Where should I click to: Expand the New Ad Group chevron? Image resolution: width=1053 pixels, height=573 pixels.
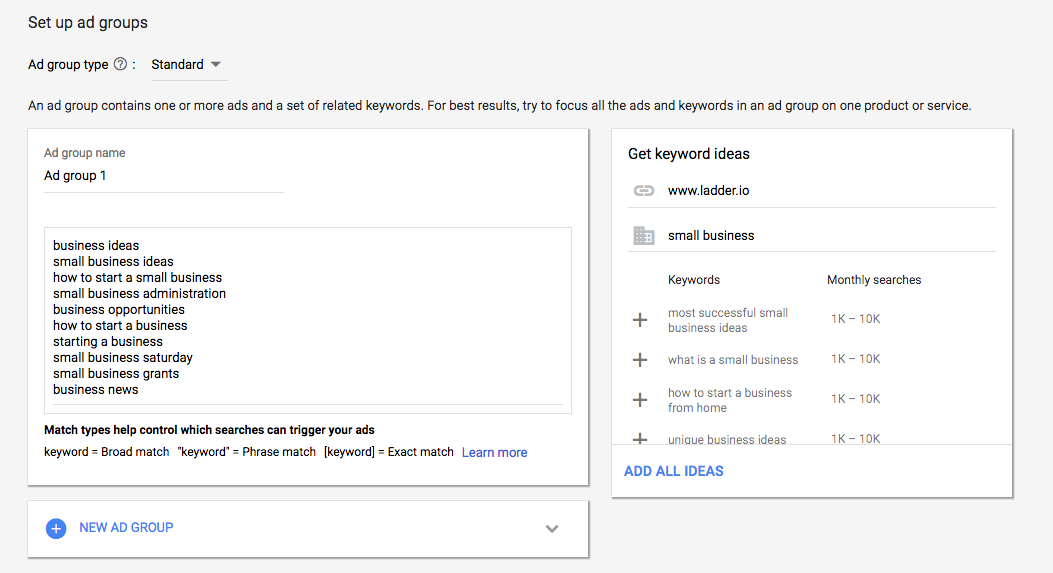(x=552, y=529)
